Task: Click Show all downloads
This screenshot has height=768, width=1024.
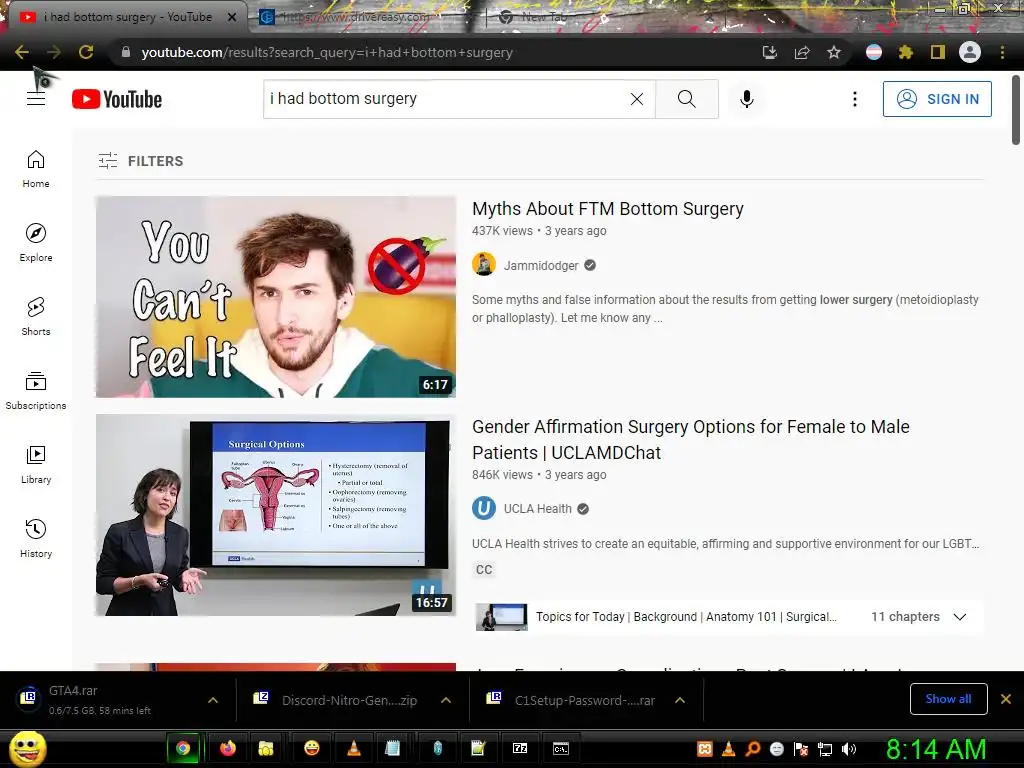Action: tap(948, 699)
